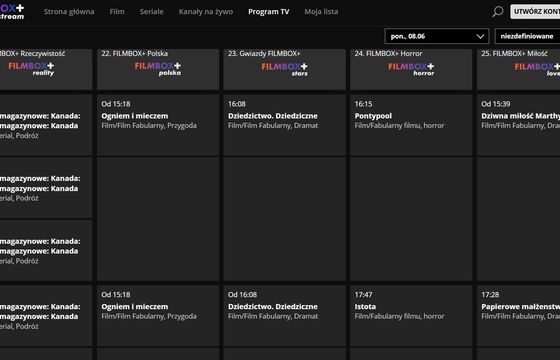Open FILMBOX+ reality channel logo
Screen dimensions: 560x360
click(x=31, y=69)
